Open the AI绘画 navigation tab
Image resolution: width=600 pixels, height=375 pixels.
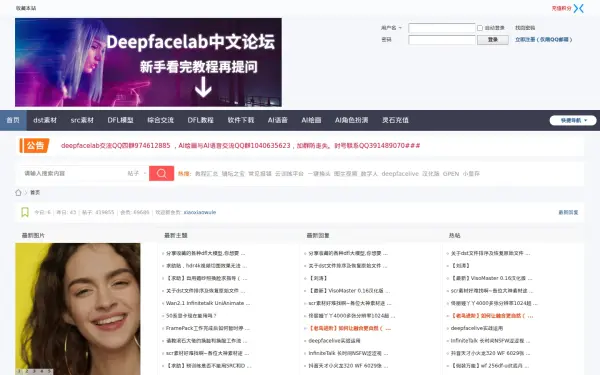pos(311,120)
